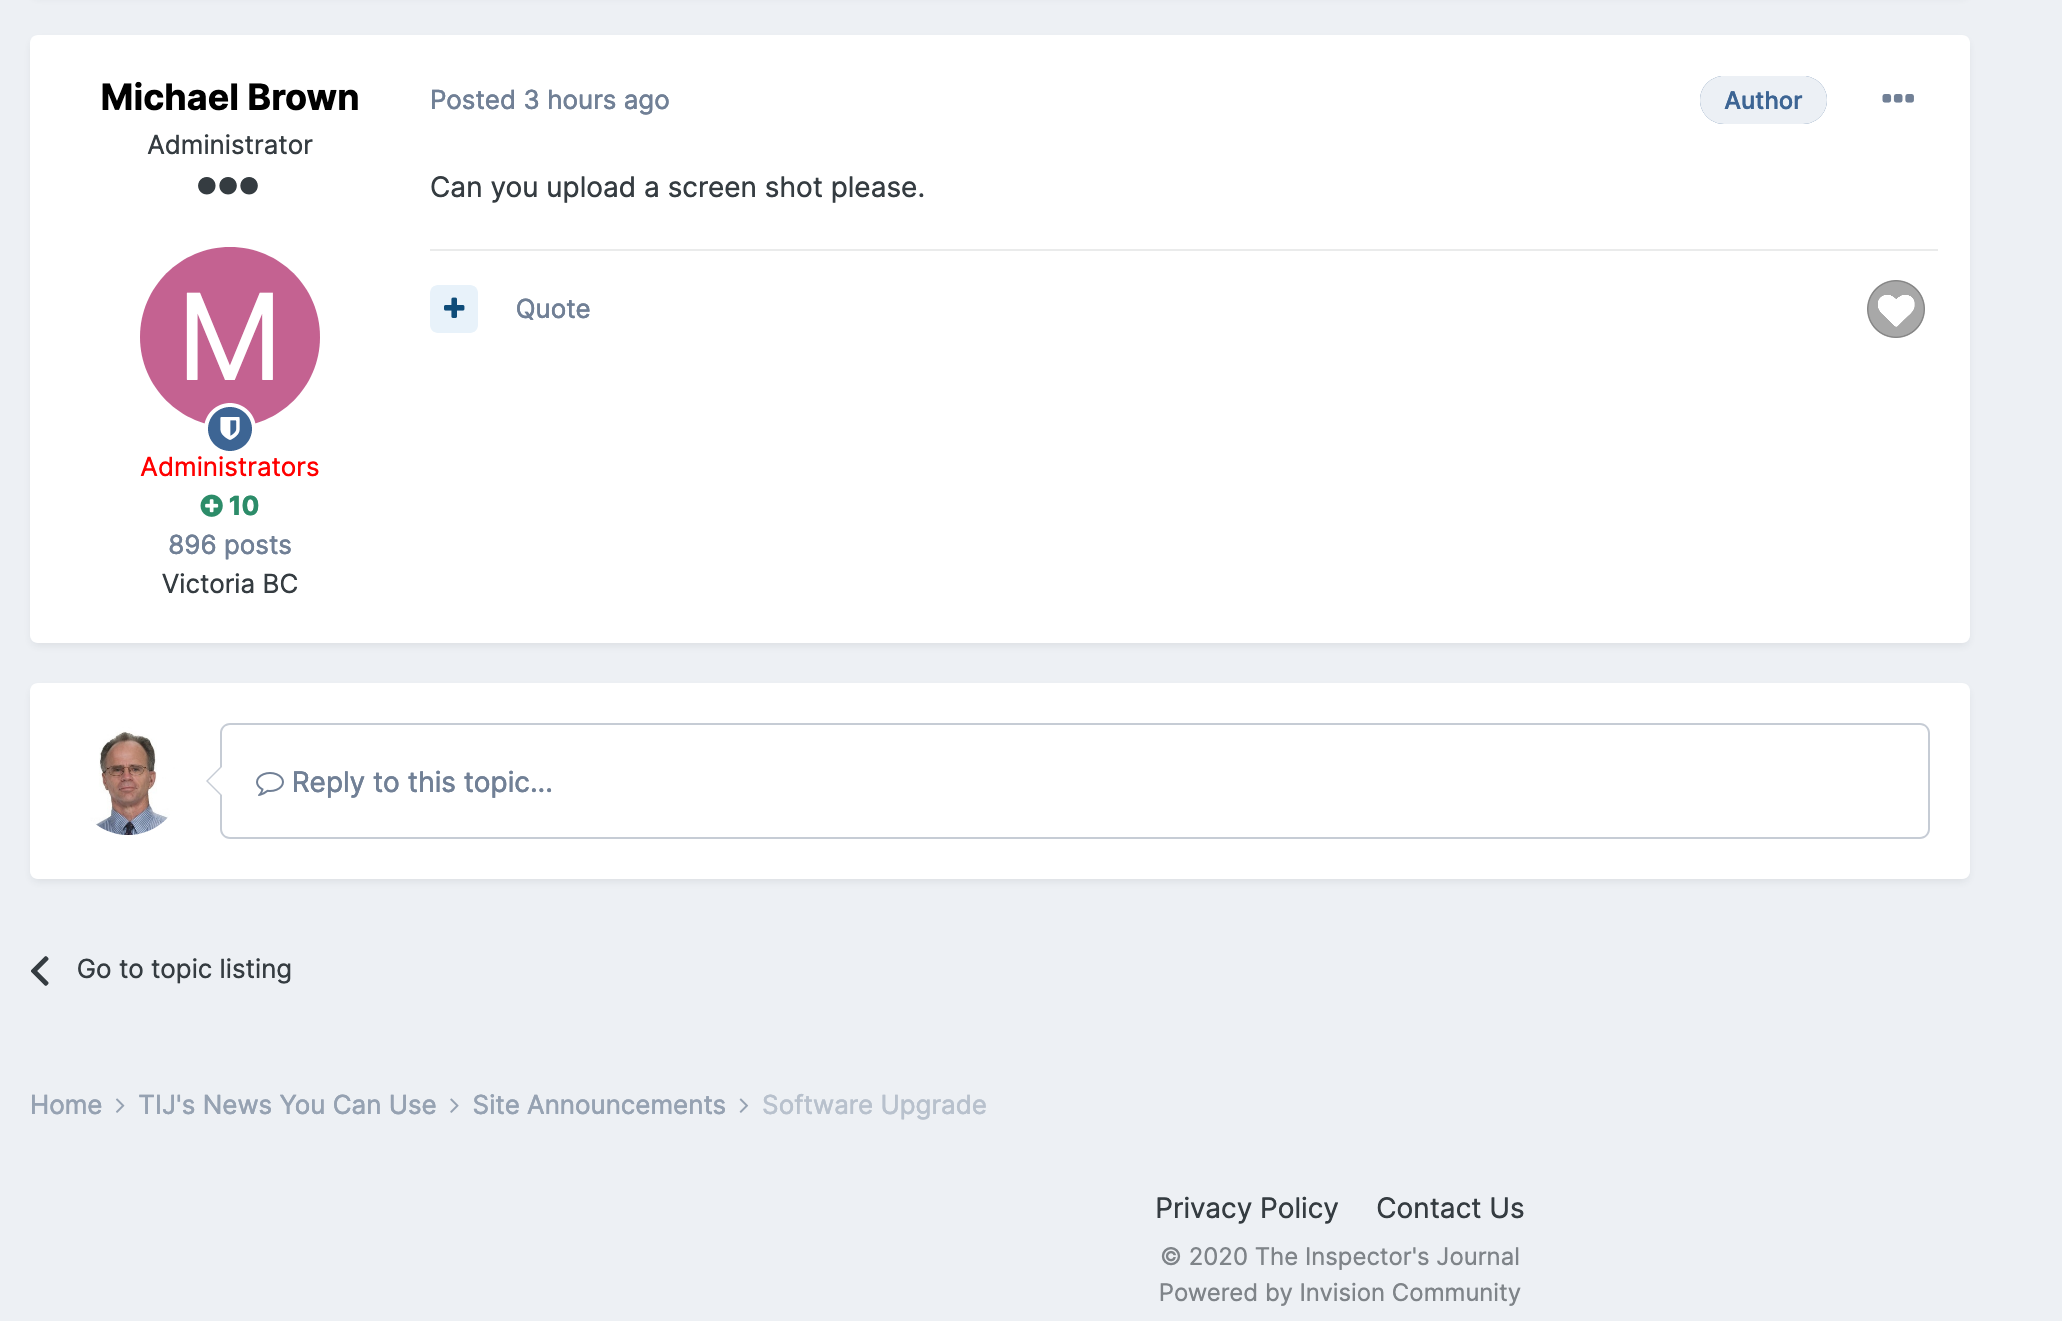2062x1321 pixels.
Task: Open Michael Brown profile name link
Action: click(x=230, y=97)
